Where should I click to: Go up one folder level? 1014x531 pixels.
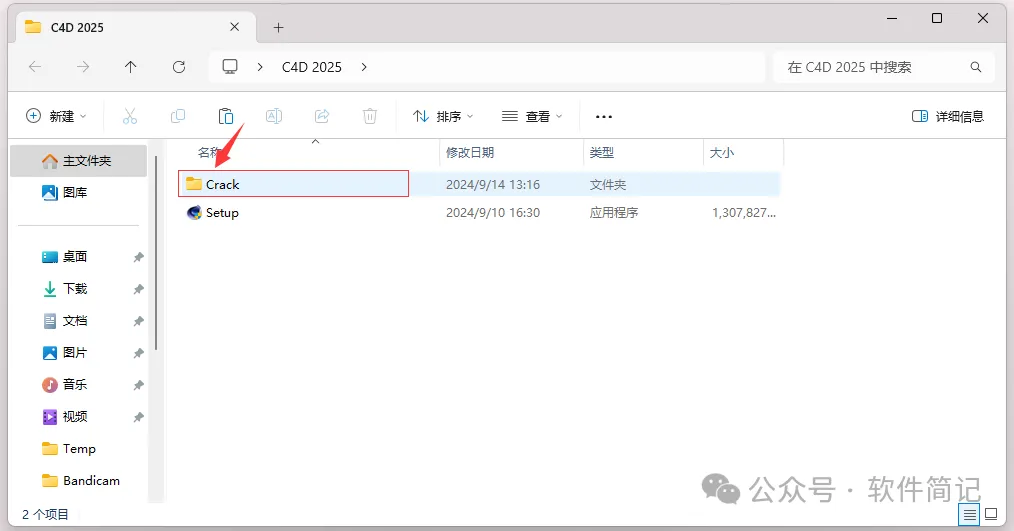(x=131, y=67)
